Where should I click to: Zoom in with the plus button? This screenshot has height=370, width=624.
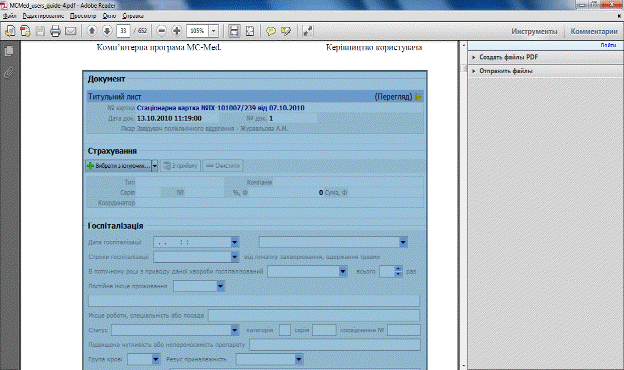pyautogui.click(x=177, y=31)
